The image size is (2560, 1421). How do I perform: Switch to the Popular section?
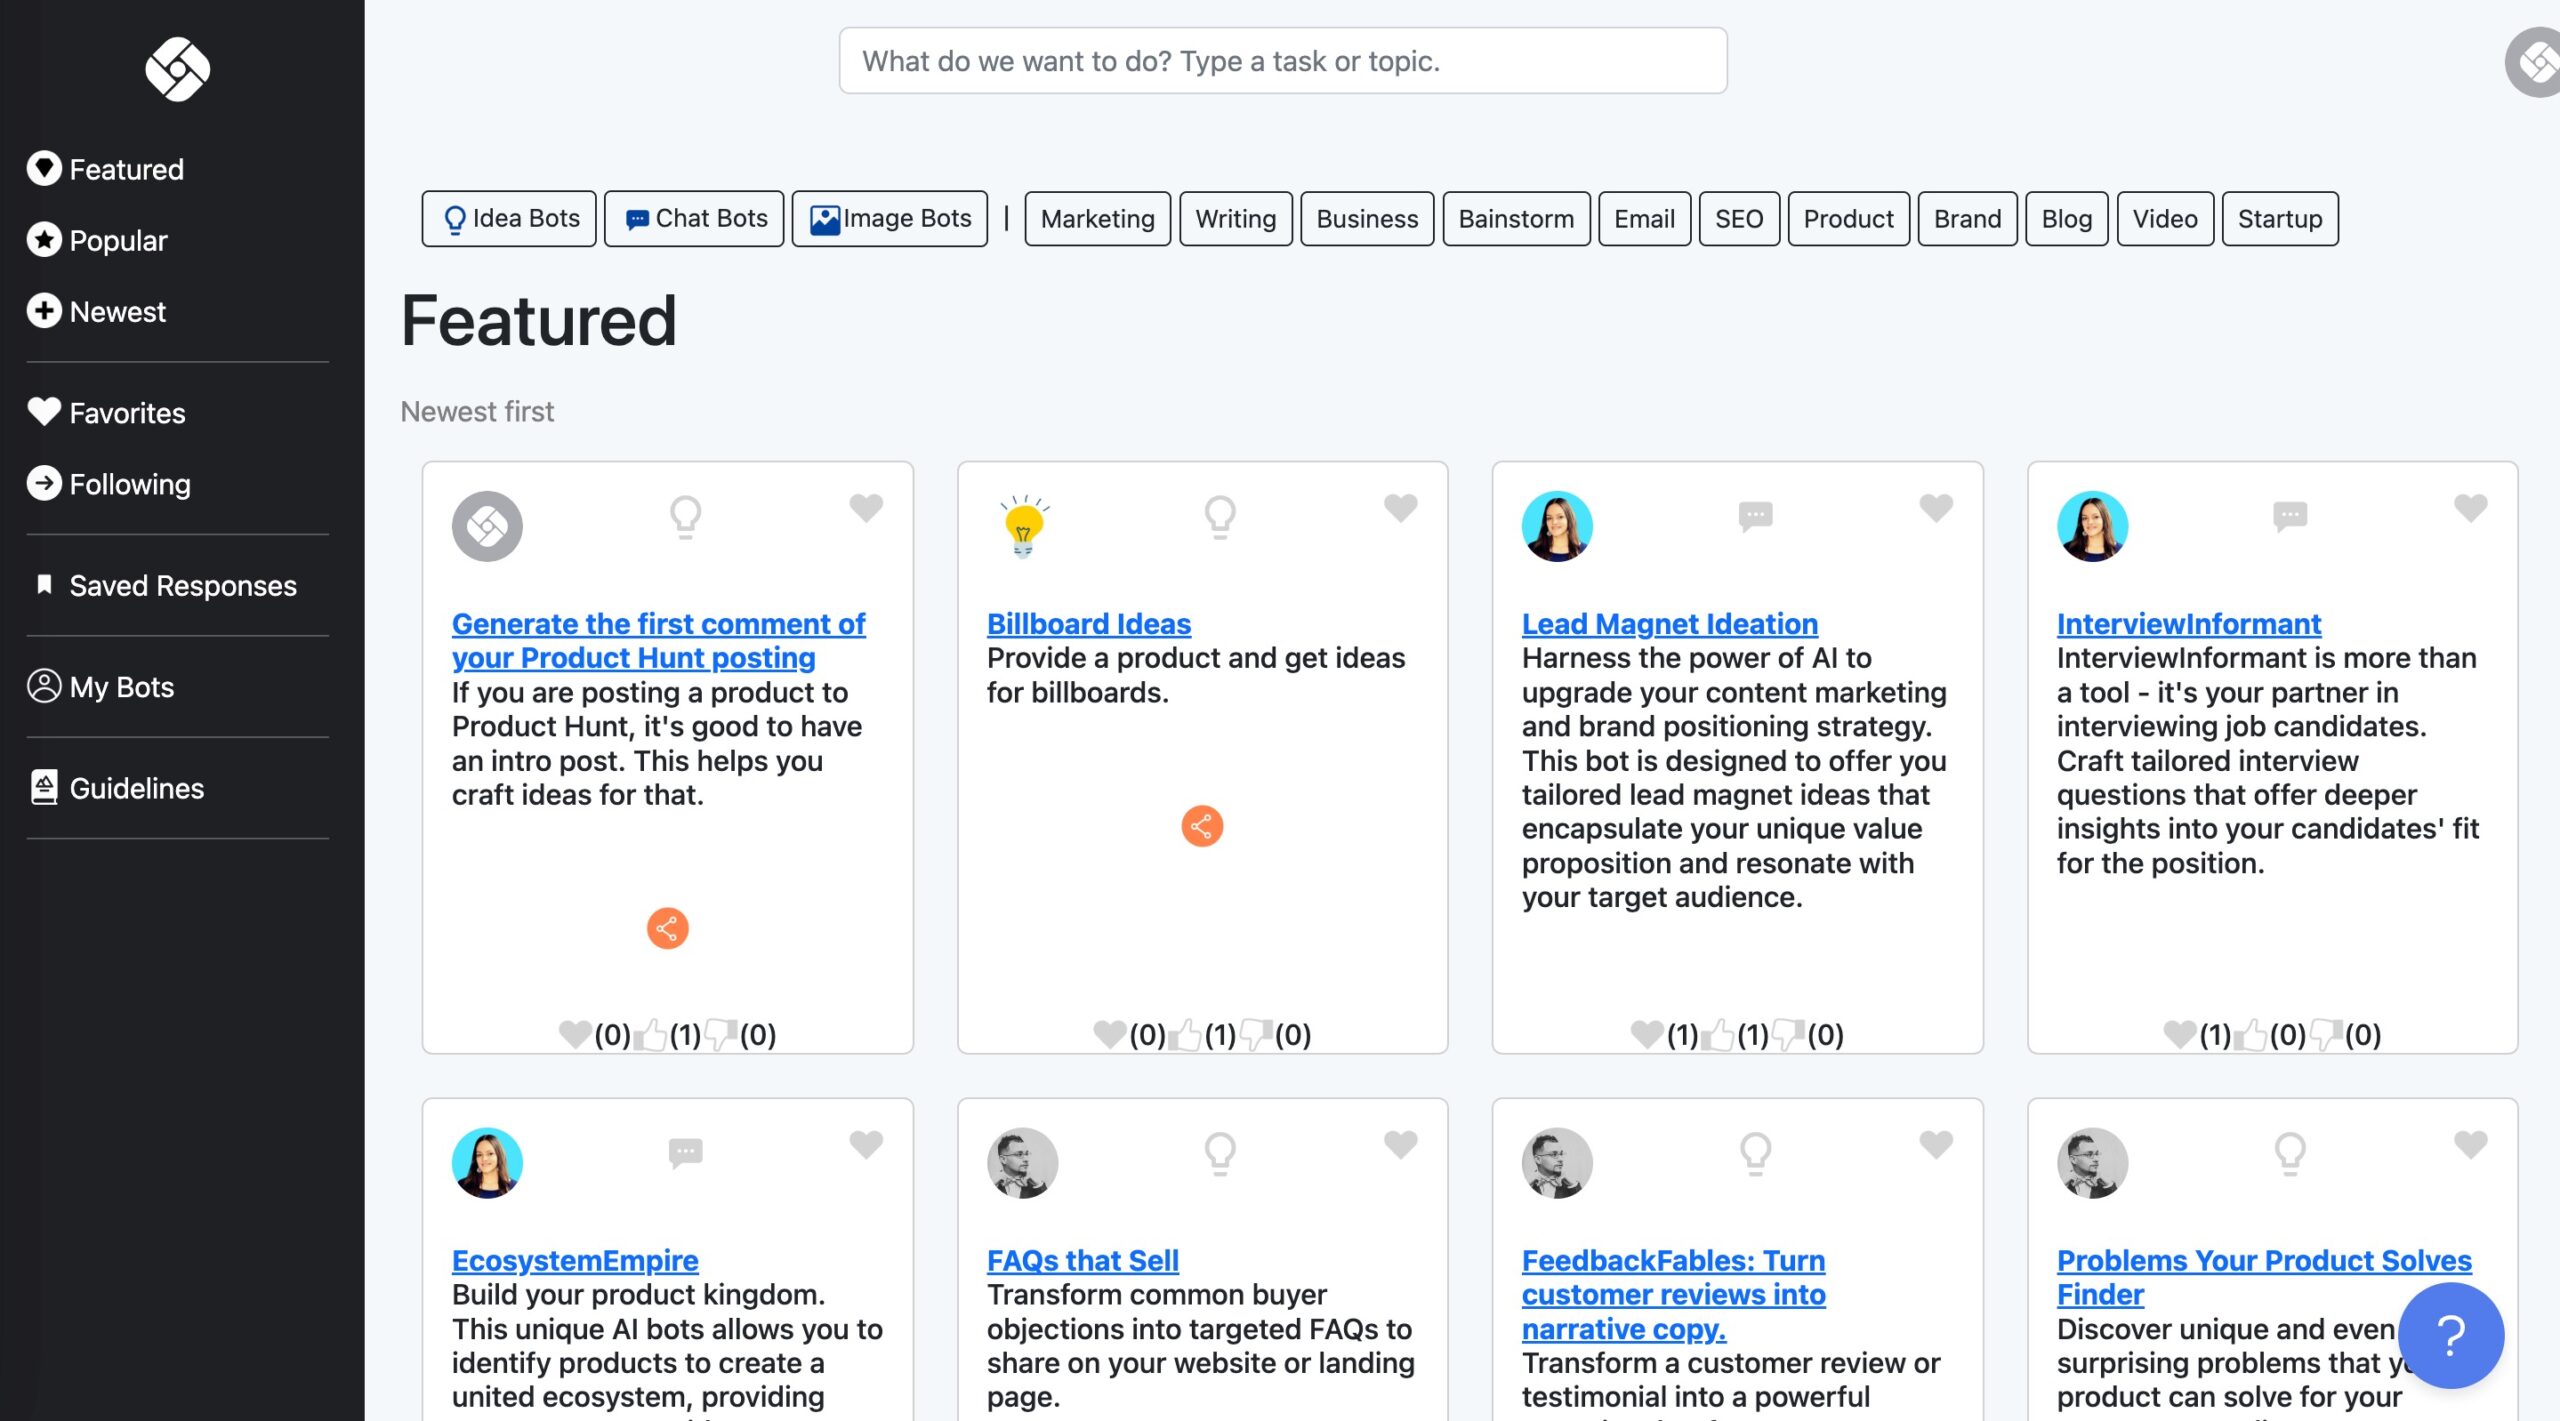[117, 240]
